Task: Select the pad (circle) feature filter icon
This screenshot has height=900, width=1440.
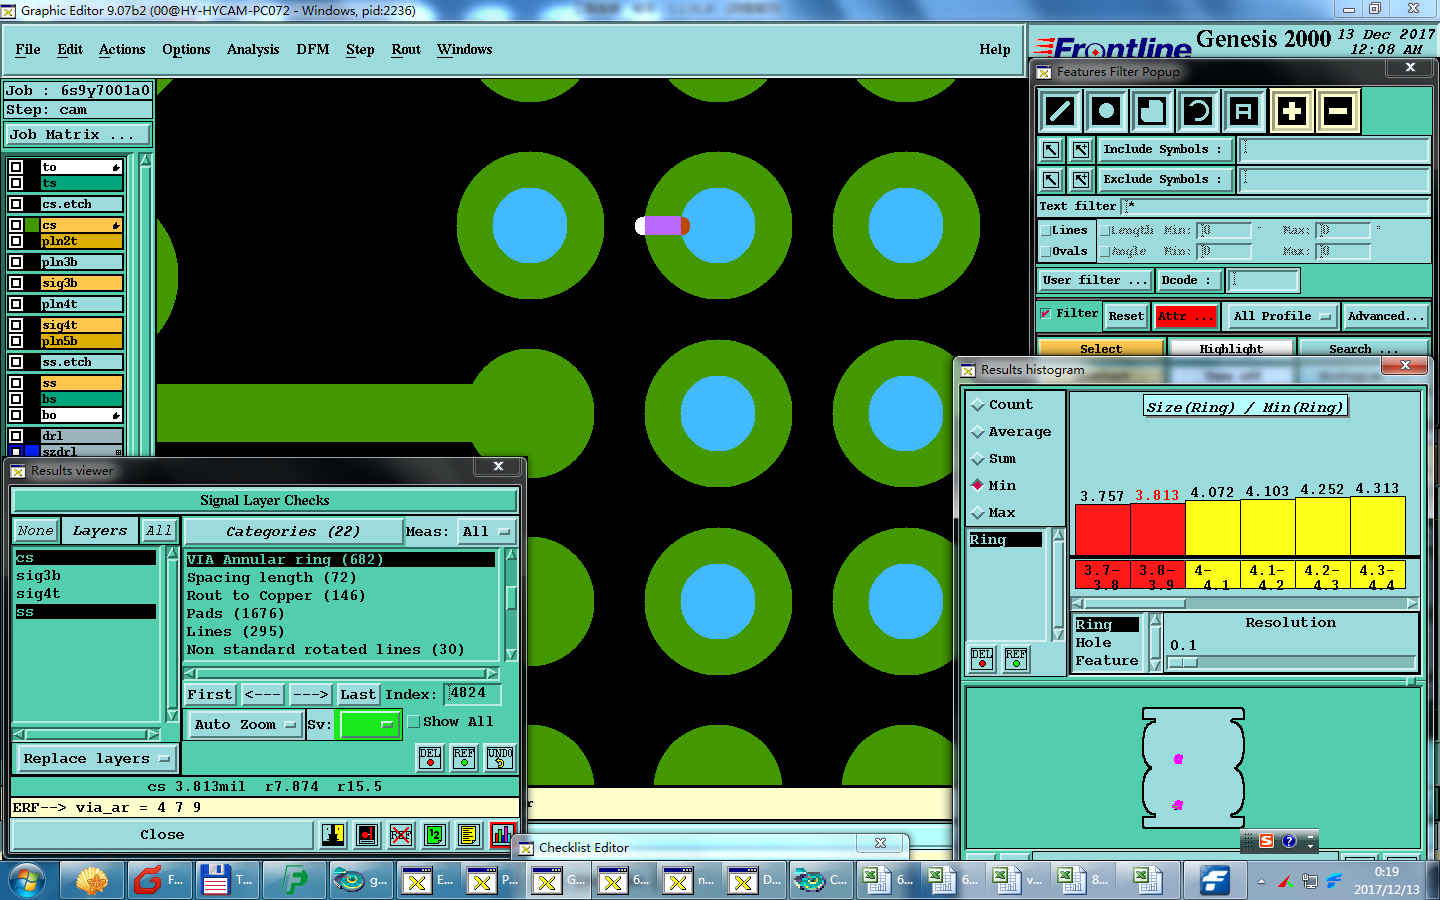Action: click(x=1106, y=111)
